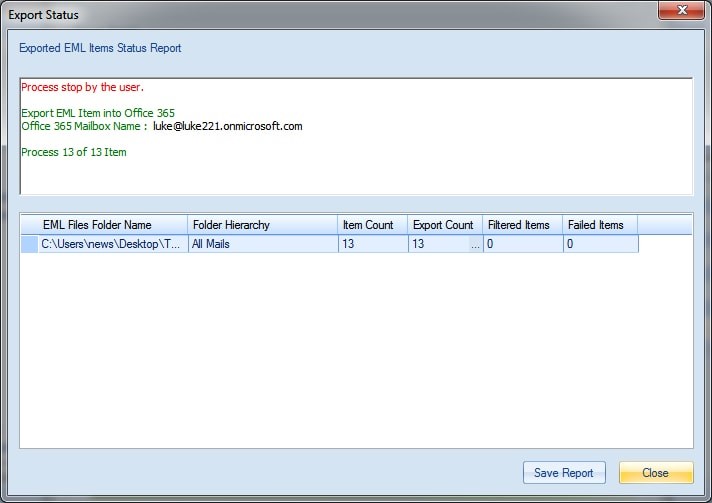The width and height of the screenshot is (712, 503).
Task: Click the 'Process stop by the user.' message
Action: [x=82, y=87]
